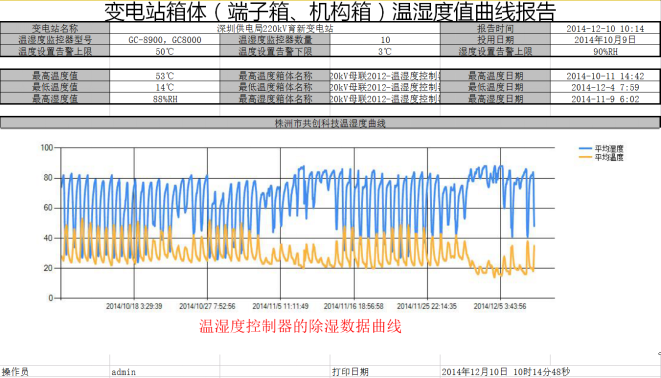Click the monitor quantity value 10
661x378 pixels.
pos(385,40)
